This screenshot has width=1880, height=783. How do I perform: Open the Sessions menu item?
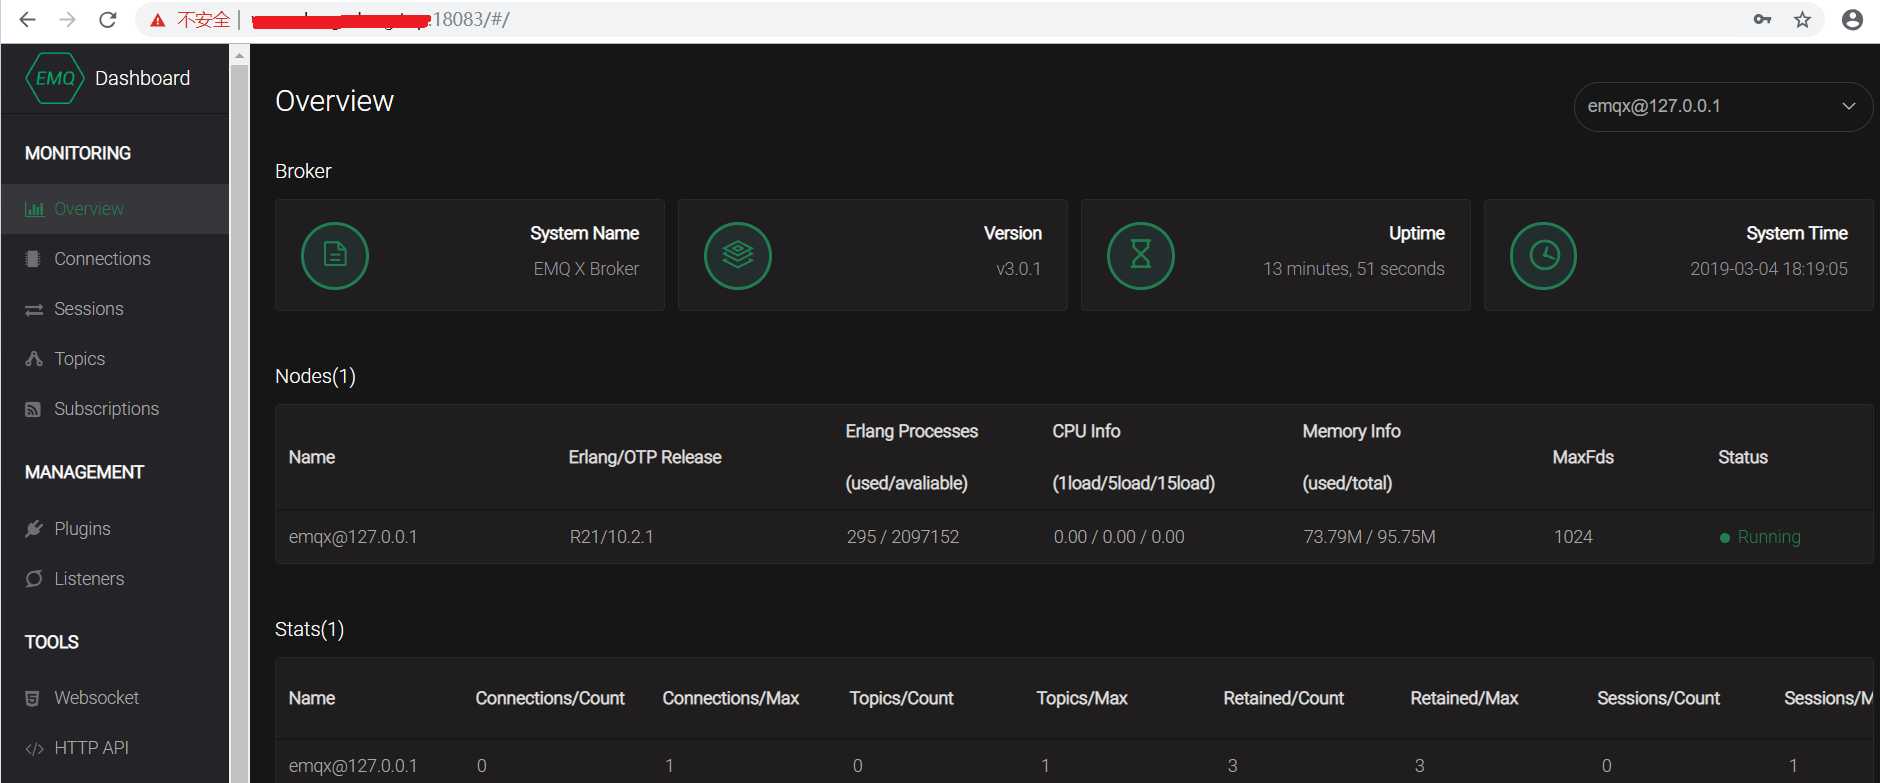click(115, 309)
